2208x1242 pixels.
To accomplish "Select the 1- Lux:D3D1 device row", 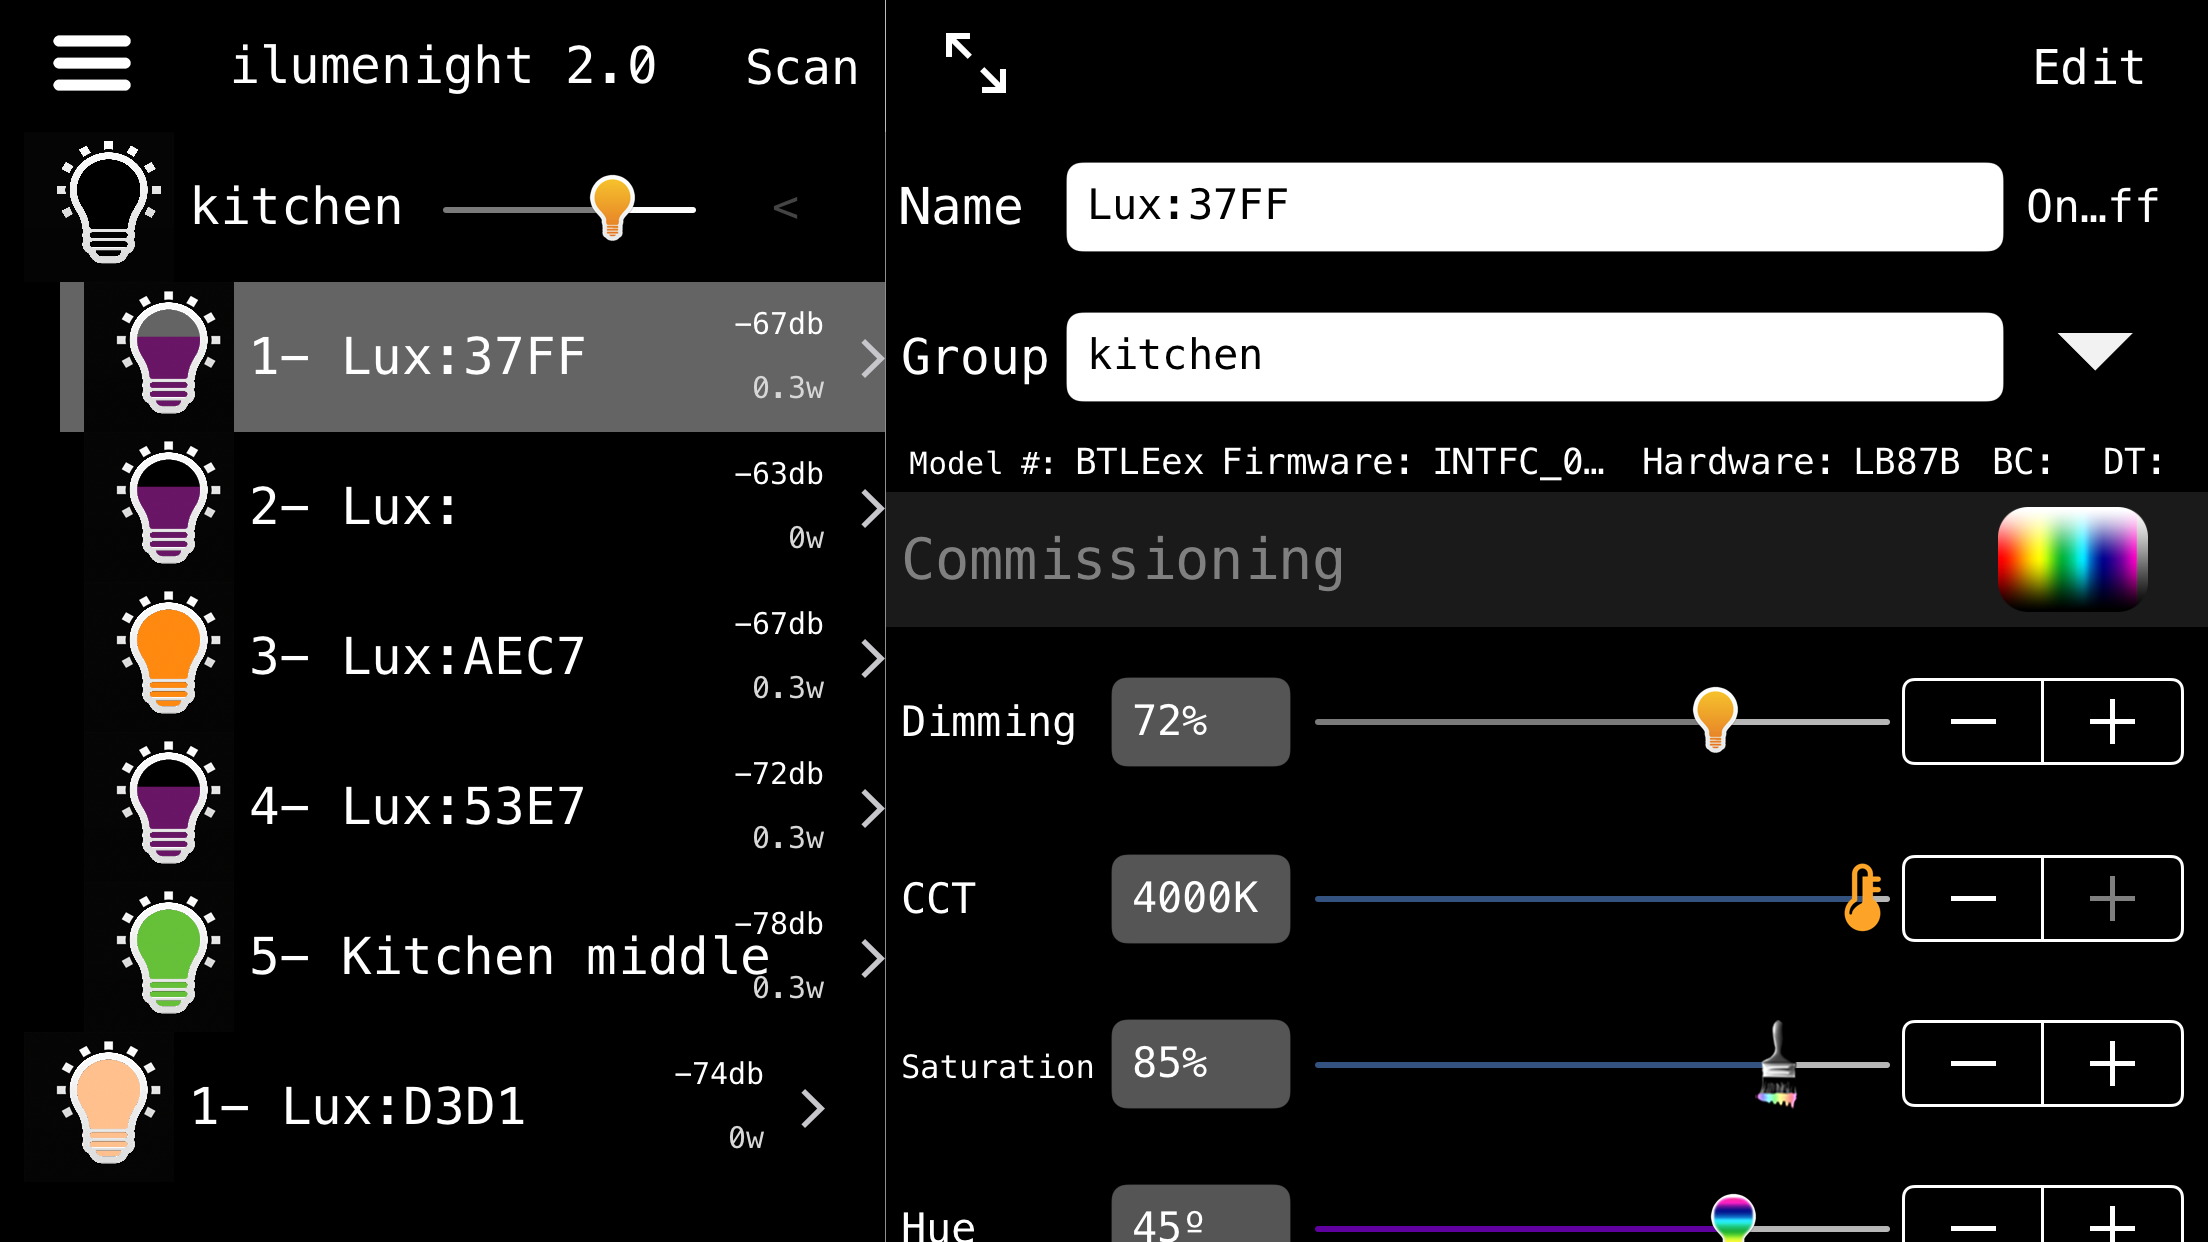I will coord(443,1107).
